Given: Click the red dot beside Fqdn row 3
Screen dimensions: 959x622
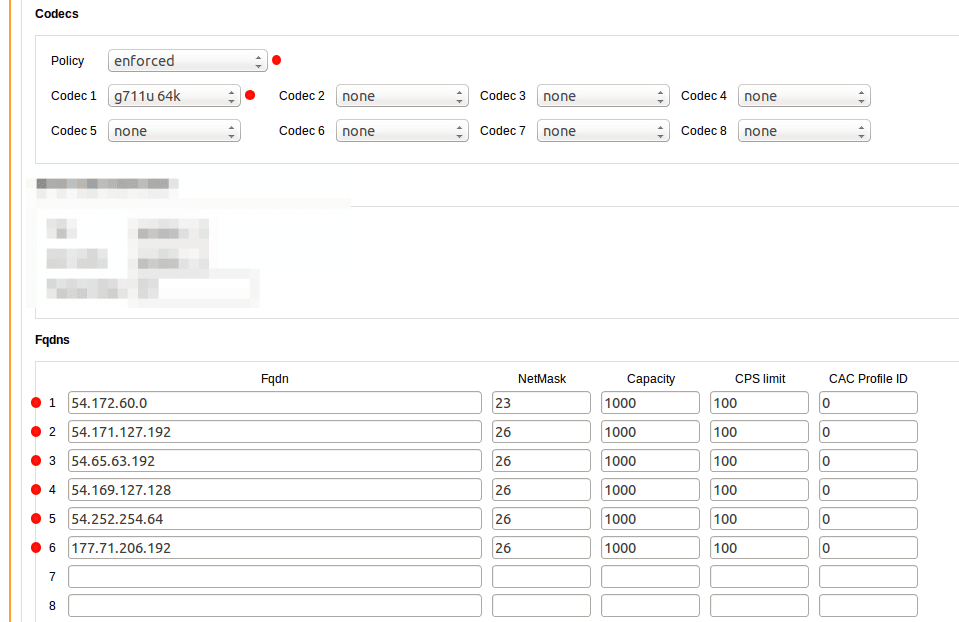Looking at the screenshot, I should point(36,460).
